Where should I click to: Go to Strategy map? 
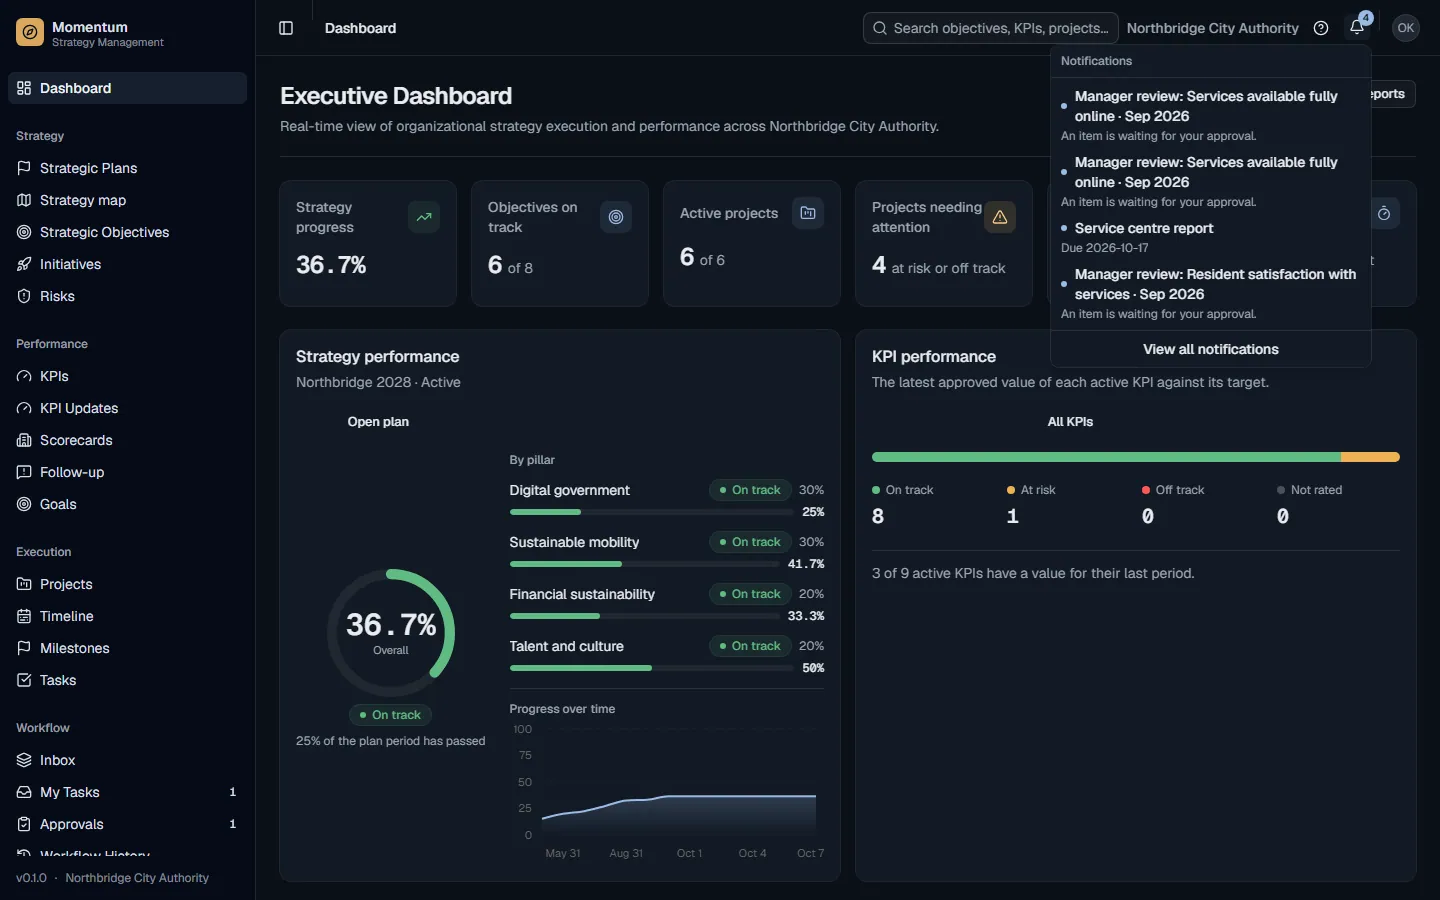point(127,200)
